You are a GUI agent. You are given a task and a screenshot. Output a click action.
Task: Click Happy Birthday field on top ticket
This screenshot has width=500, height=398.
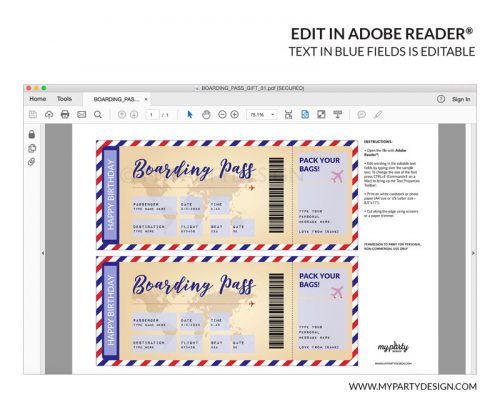point(111,195)
